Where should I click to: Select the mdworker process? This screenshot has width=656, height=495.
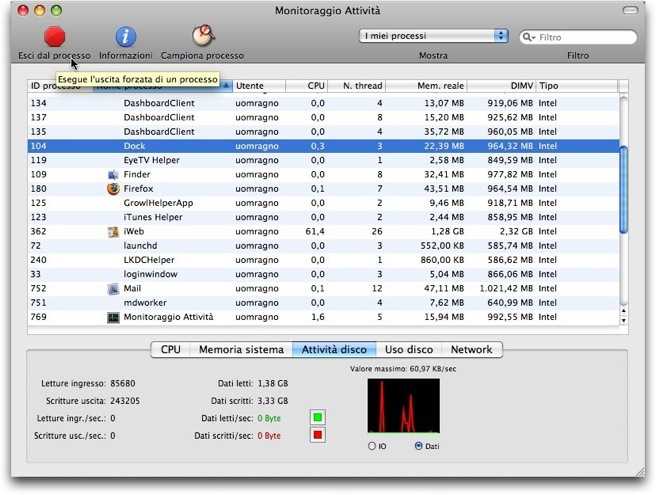point(145,303)
